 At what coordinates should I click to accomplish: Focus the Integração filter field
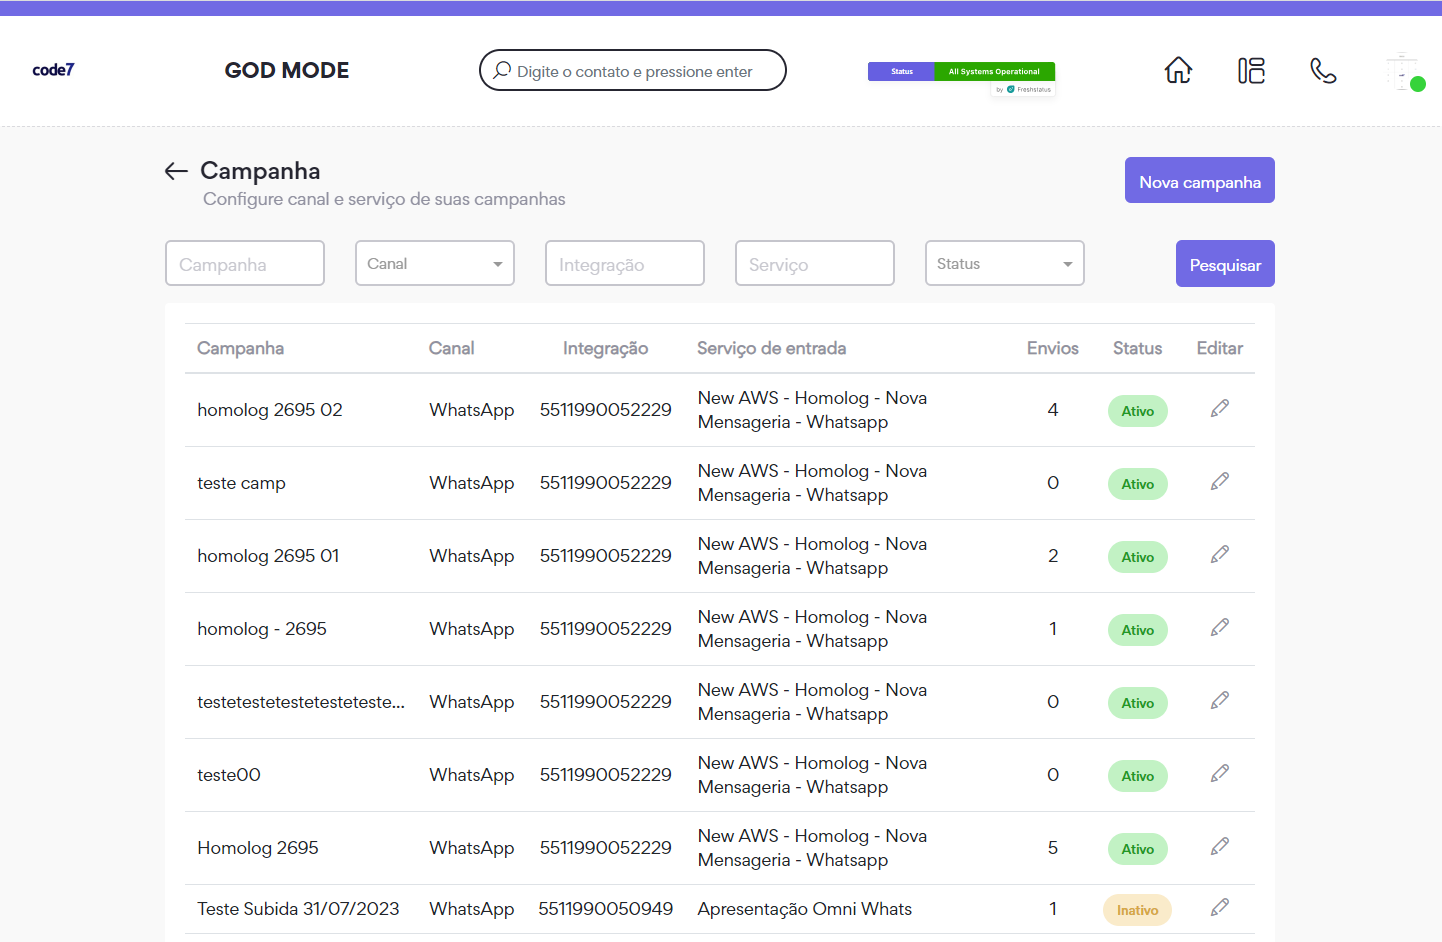click(625, 263)
